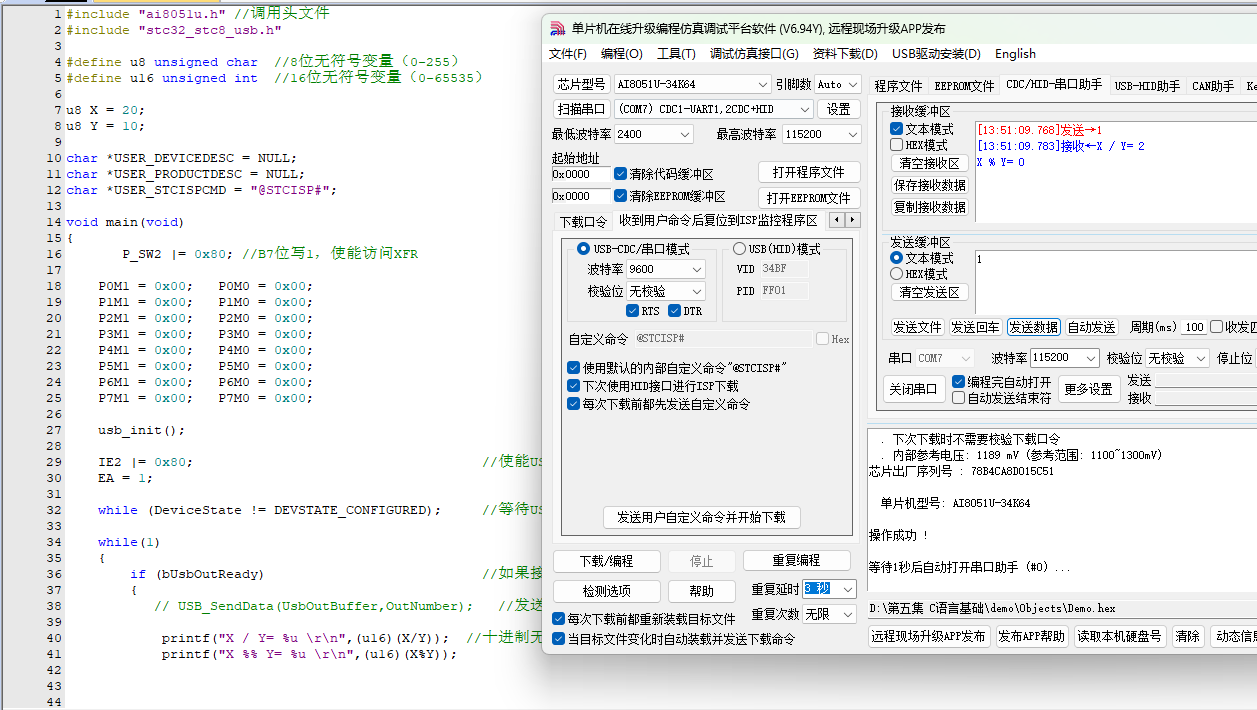Screen dimensions: 1257x710
Task: Open the 编程(O) menu
Action: [x=621, y=54]
